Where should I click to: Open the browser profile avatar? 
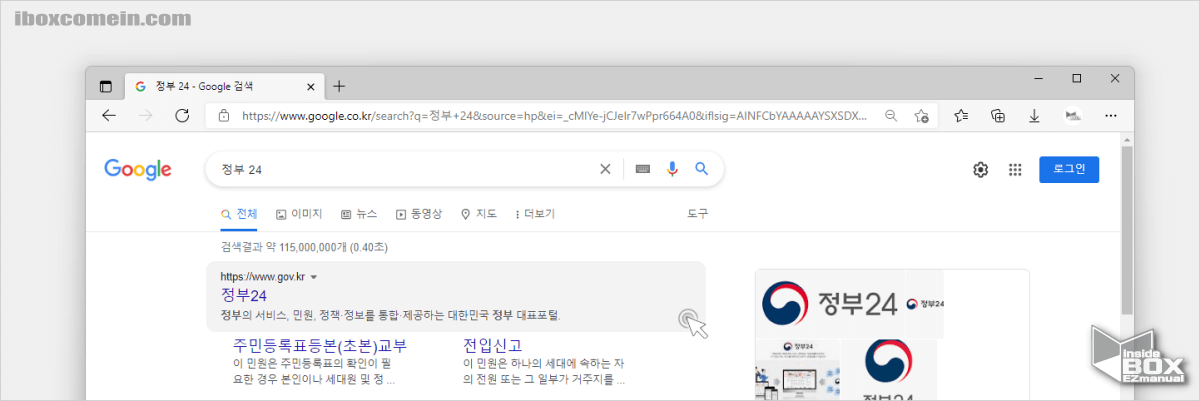1073,116
